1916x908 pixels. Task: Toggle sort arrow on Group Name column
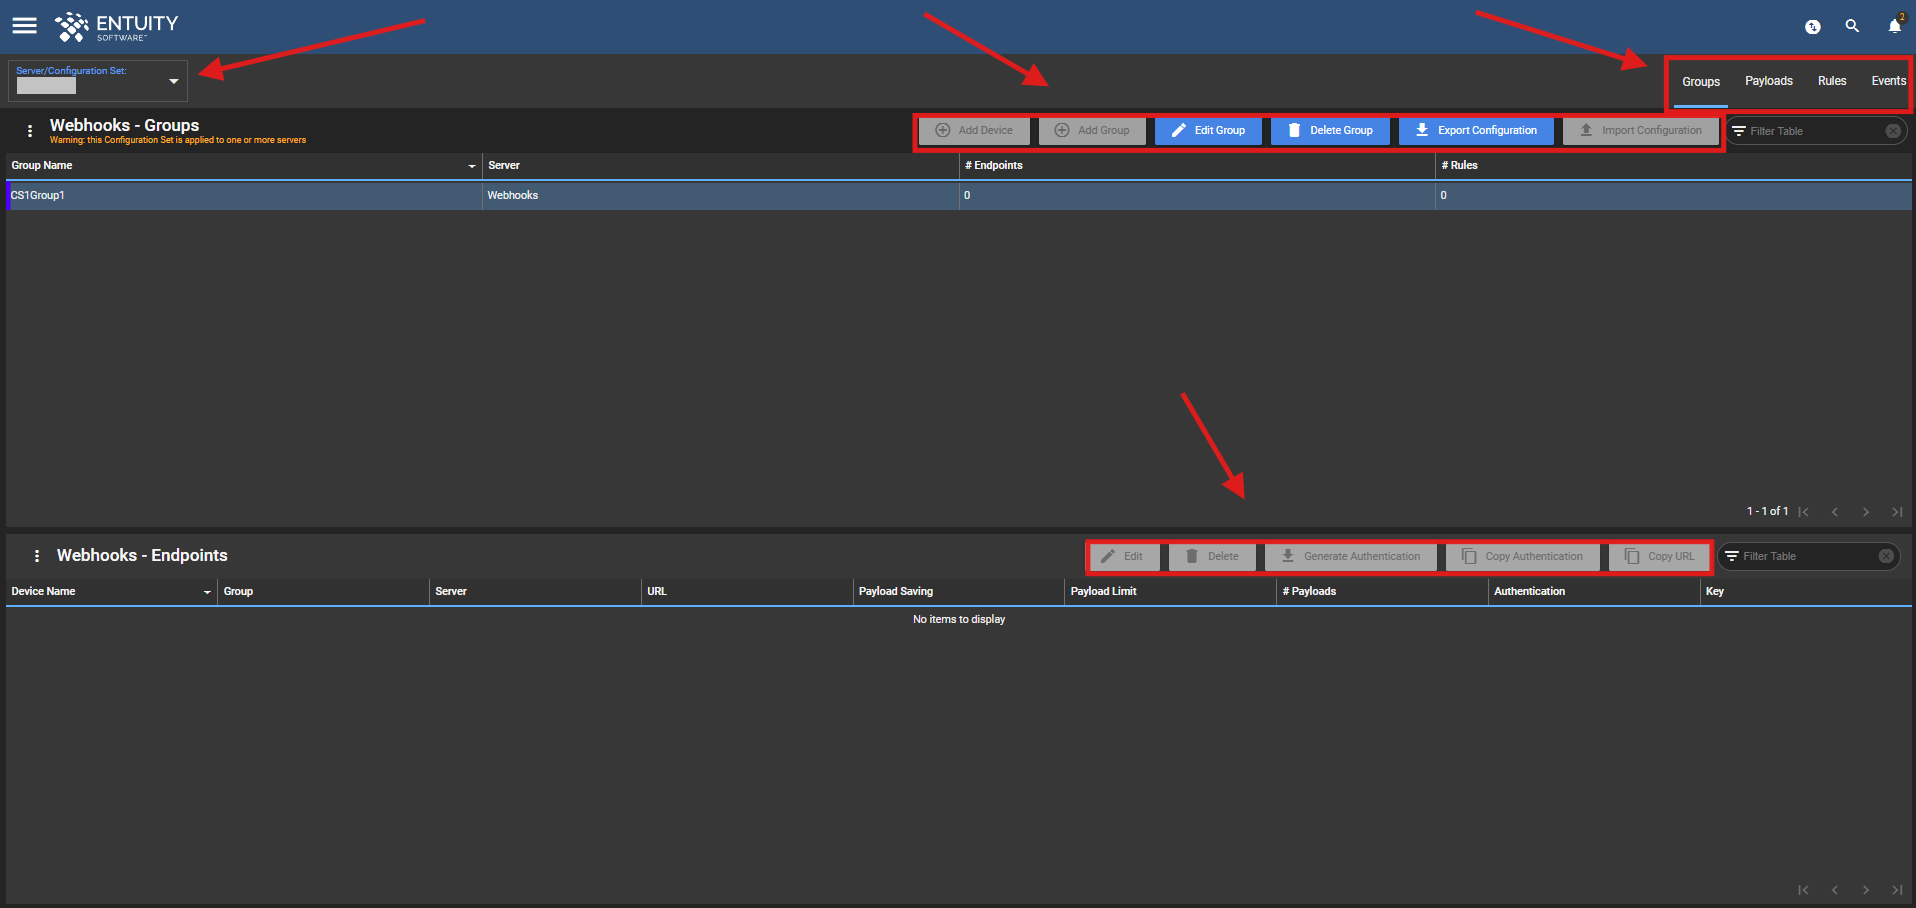click(472, 166)
